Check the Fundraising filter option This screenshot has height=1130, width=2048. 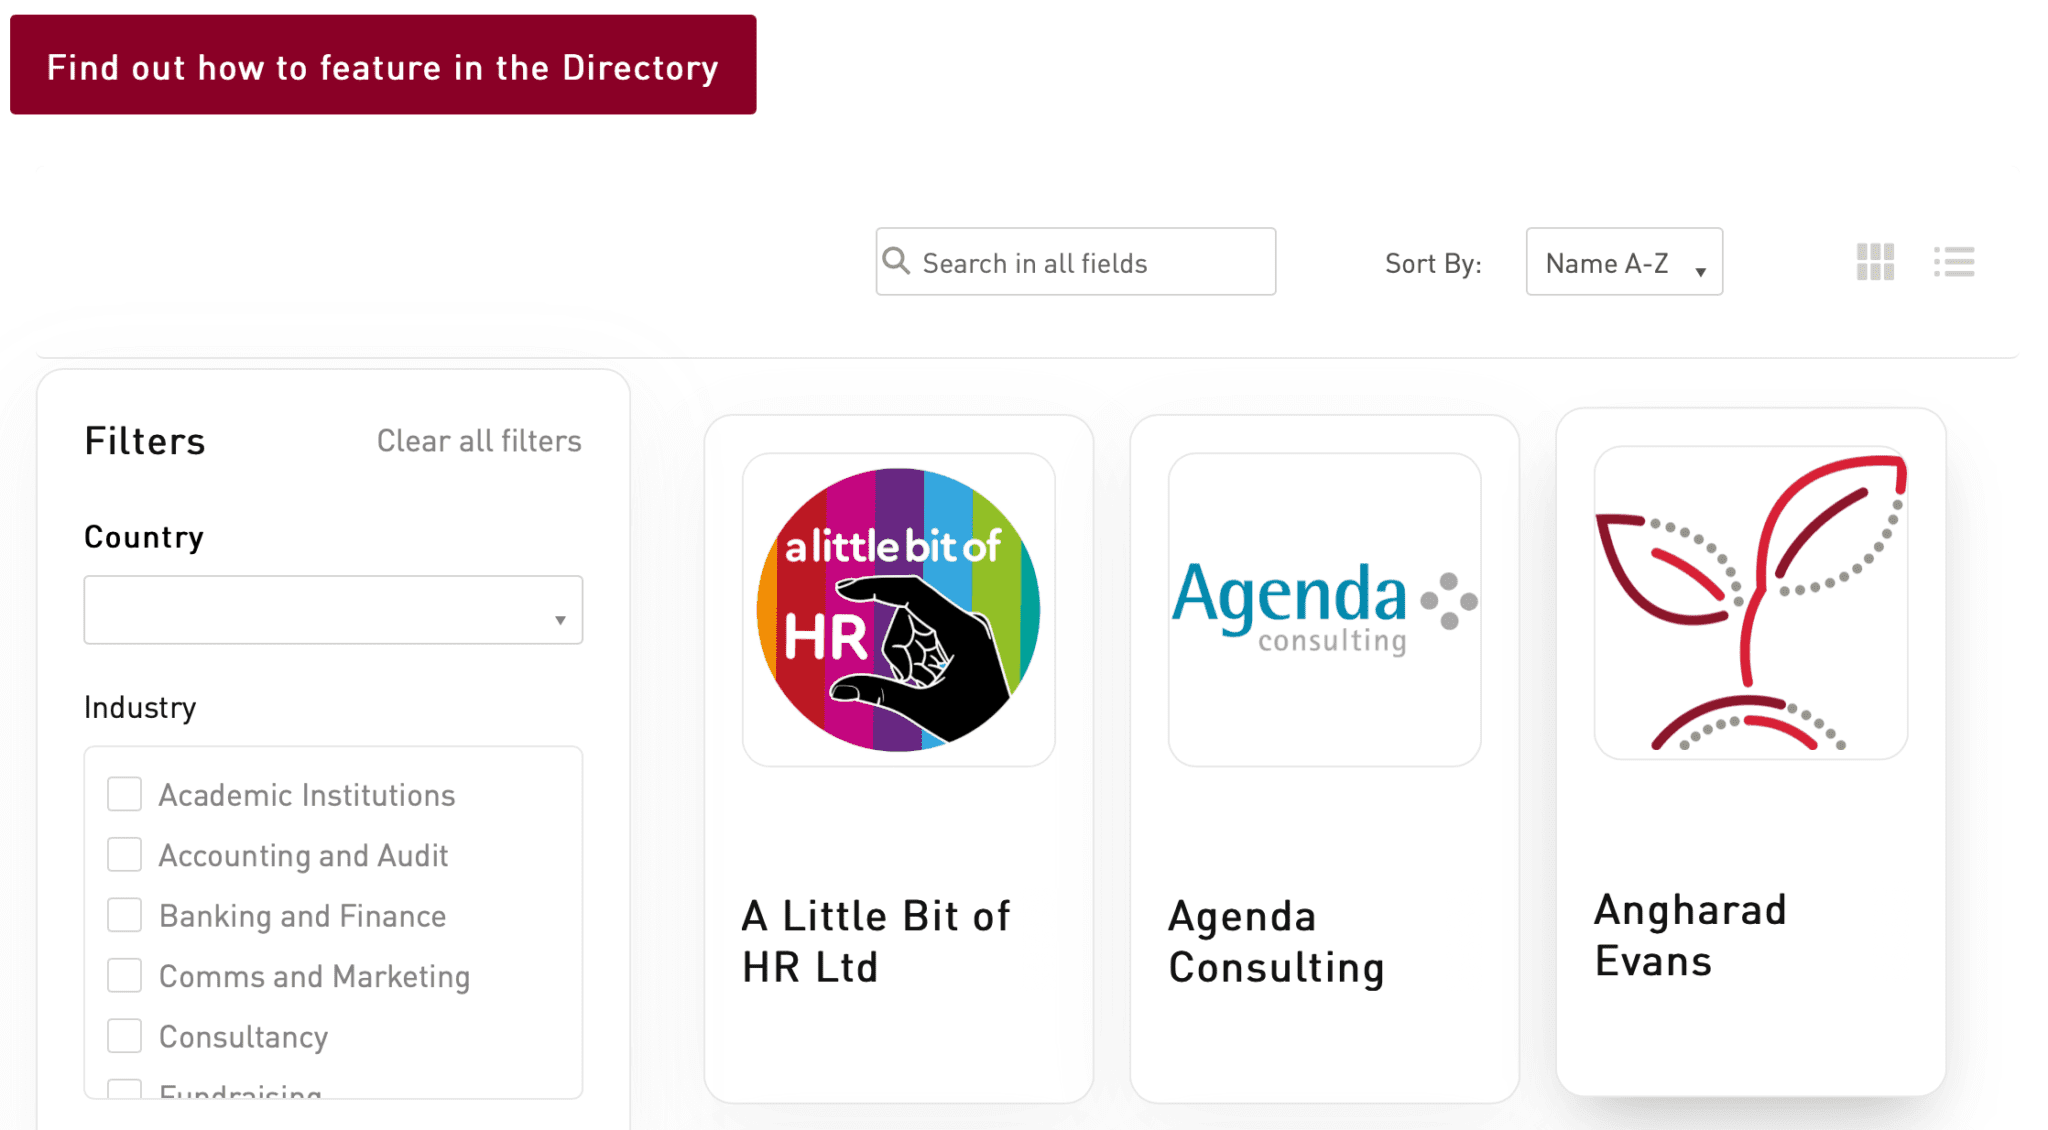pos(124,1095)
